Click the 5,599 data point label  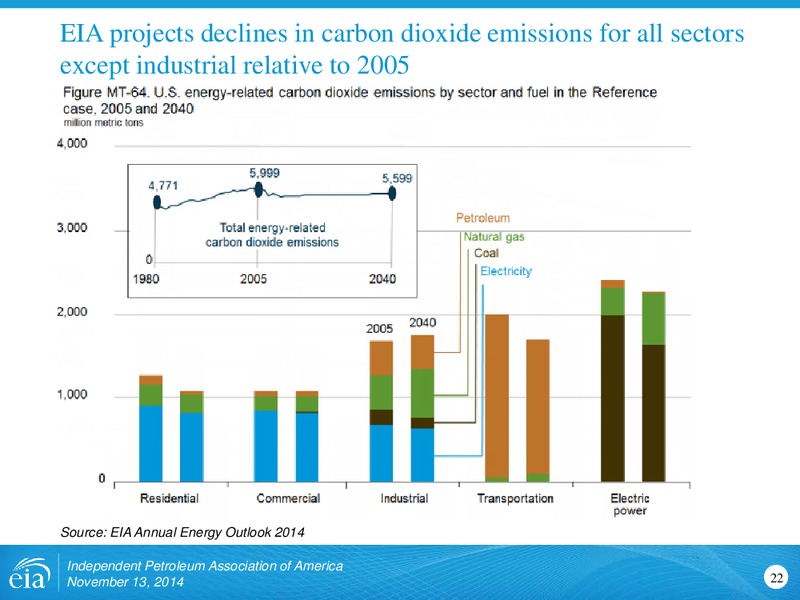point(397,178)
